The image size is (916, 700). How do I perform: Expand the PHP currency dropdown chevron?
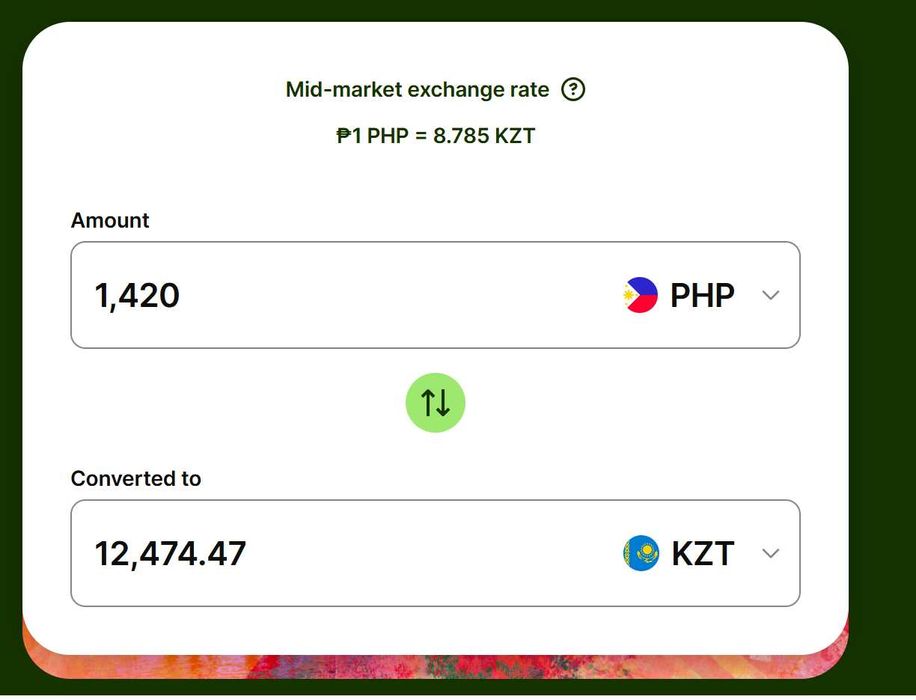click(770, 295)
